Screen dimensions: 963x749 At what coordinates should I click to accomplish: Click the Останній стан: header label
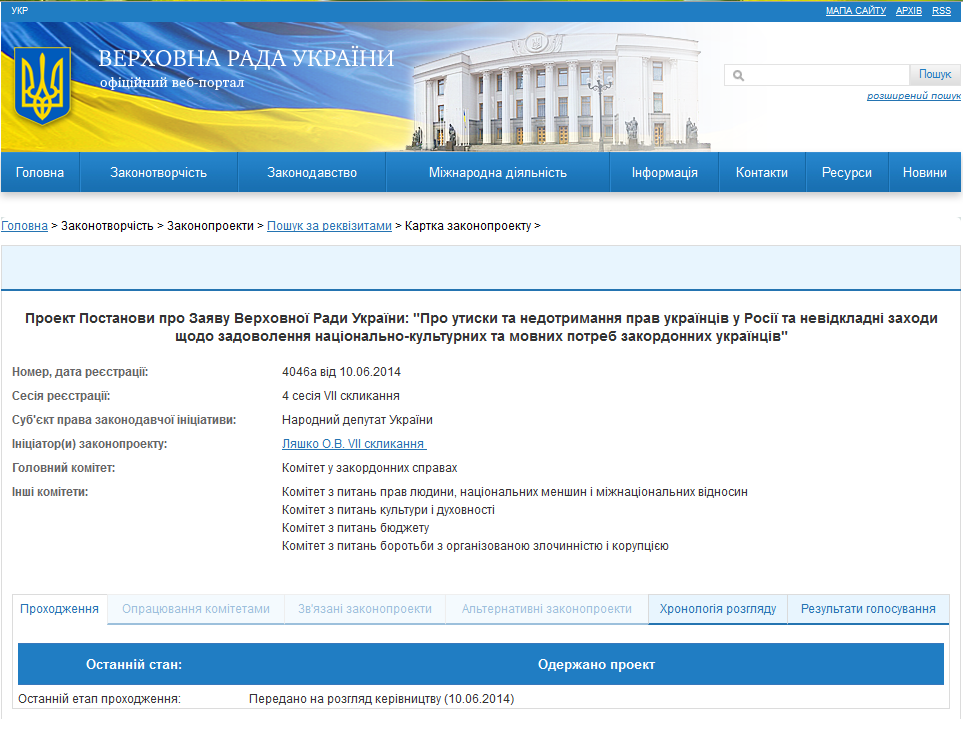[x=134, y=665]
